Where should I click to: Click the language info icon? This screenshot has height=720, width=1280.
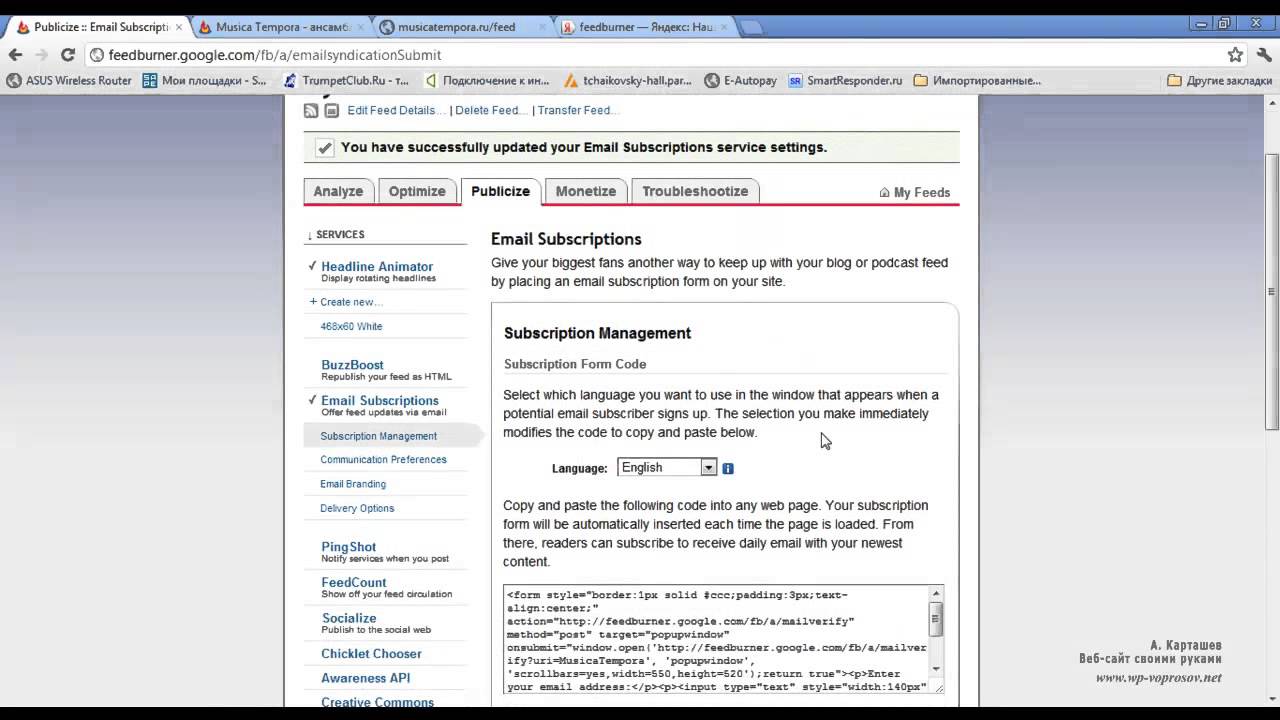[728, 468]
